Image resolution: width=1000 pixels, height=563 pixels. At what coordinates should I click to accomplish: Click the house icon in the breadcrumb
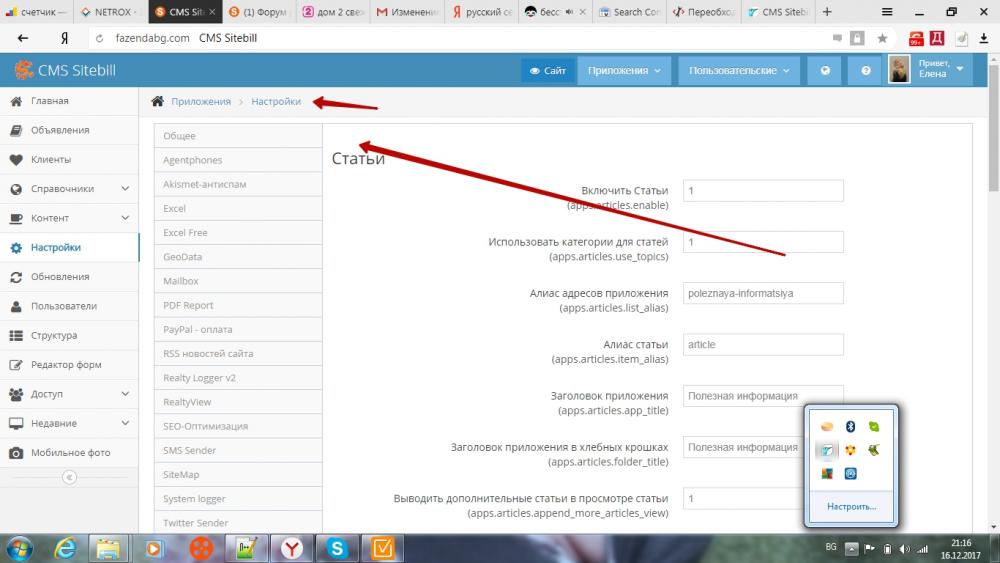(157, 101)
